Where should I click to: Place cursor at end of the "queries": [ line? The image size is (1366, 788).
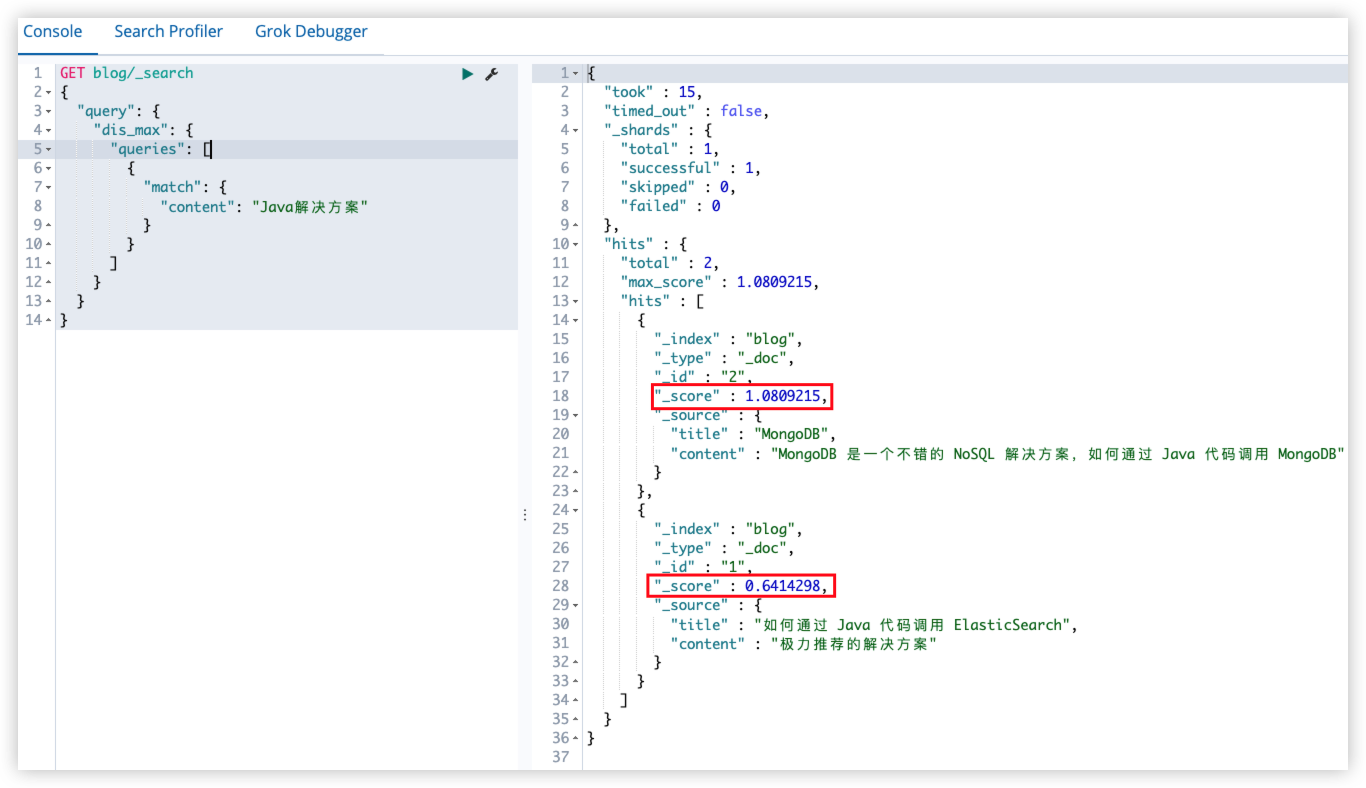click(213, 149)
